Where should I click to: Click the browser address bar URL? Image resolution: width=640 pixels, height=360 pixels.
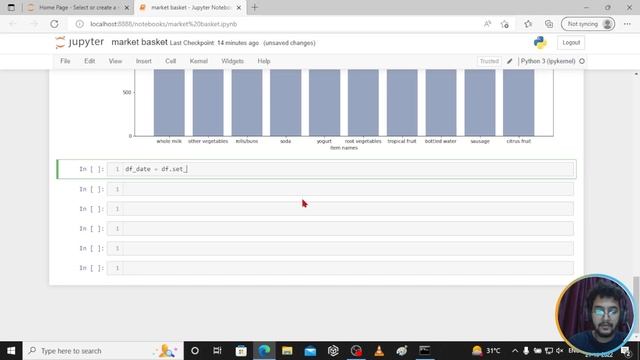(x=164, y=24)
